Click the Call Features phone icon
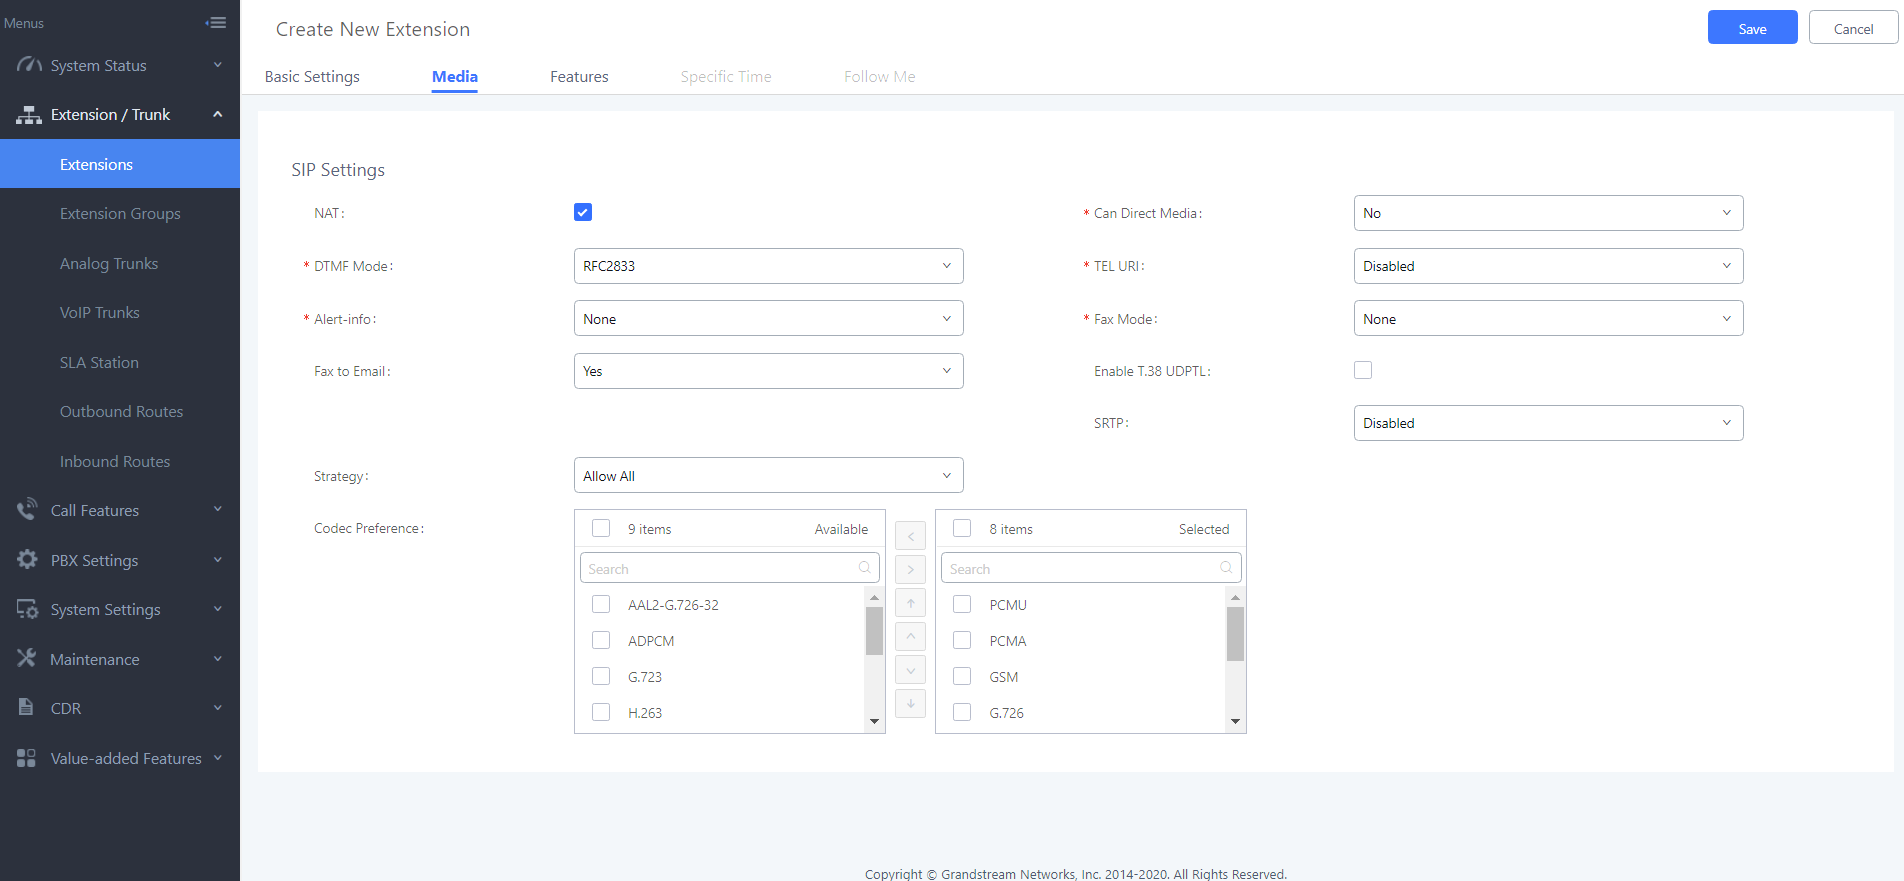The image size is (1904, 881). (x=27, y=510)
